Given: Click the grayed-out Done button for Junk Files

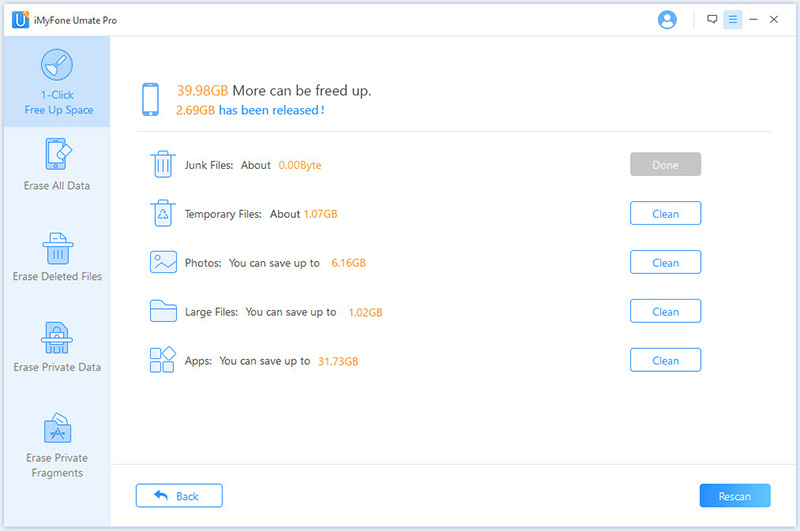Looking at the screenshot, I should pos(665,165).
